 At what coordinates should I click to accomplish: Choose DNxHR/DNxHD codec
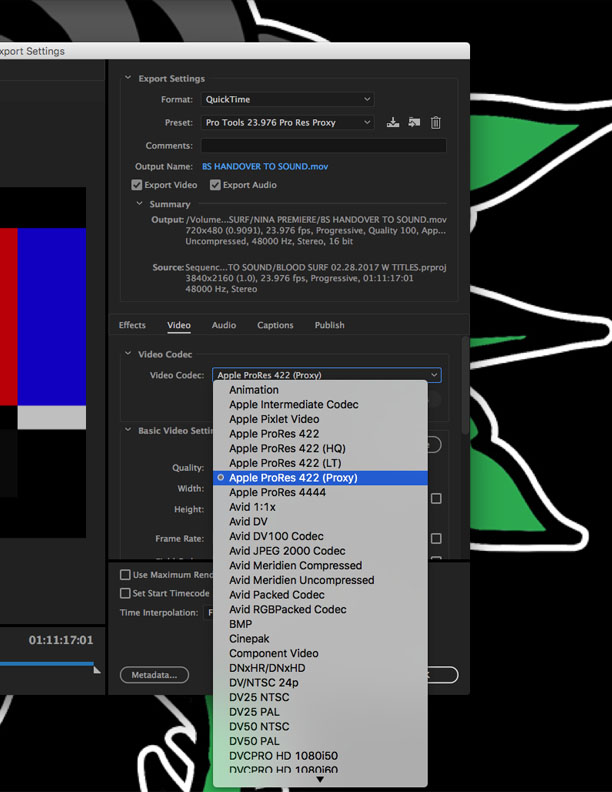pyautogui.click(x=320, y=668)
